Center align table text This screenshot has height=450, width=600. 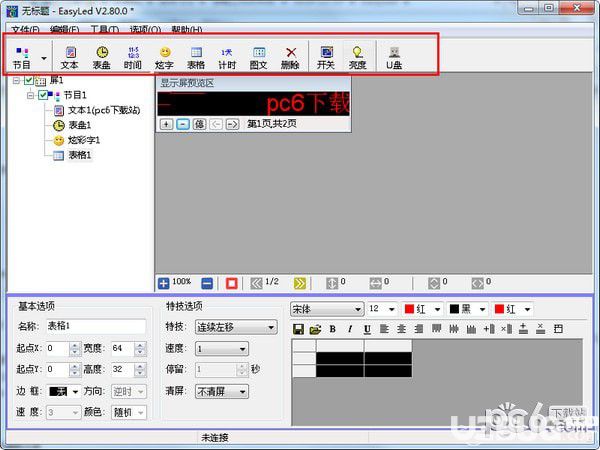point(401,329)
